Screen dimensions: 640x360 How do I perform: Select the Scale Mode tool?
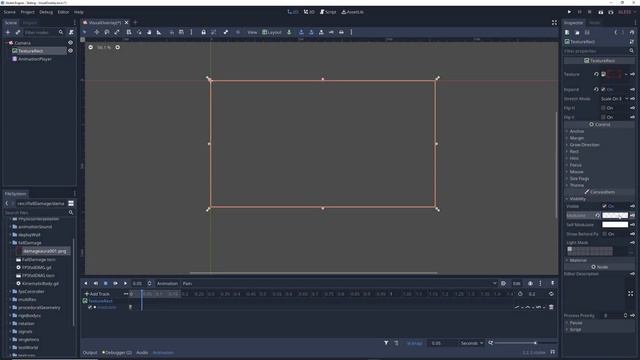117,32
